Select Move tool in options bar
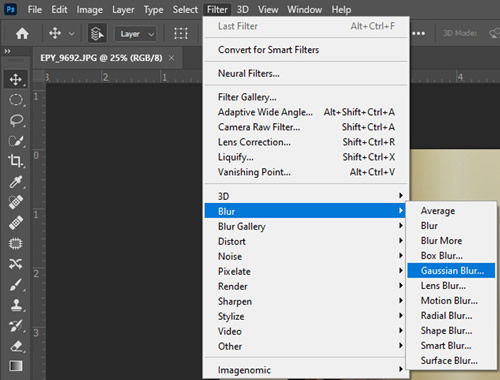The width and height of the screenshot is (500, 380). click(x=55, y=33)
